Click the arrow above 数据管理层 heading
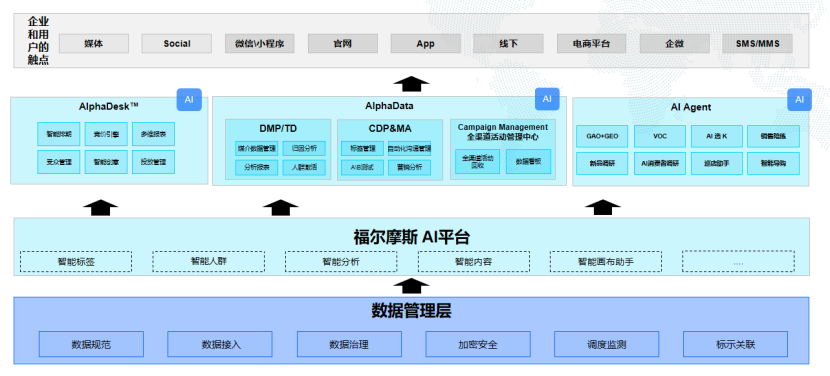This screenshot has width=830, height=376. point(411,285)
